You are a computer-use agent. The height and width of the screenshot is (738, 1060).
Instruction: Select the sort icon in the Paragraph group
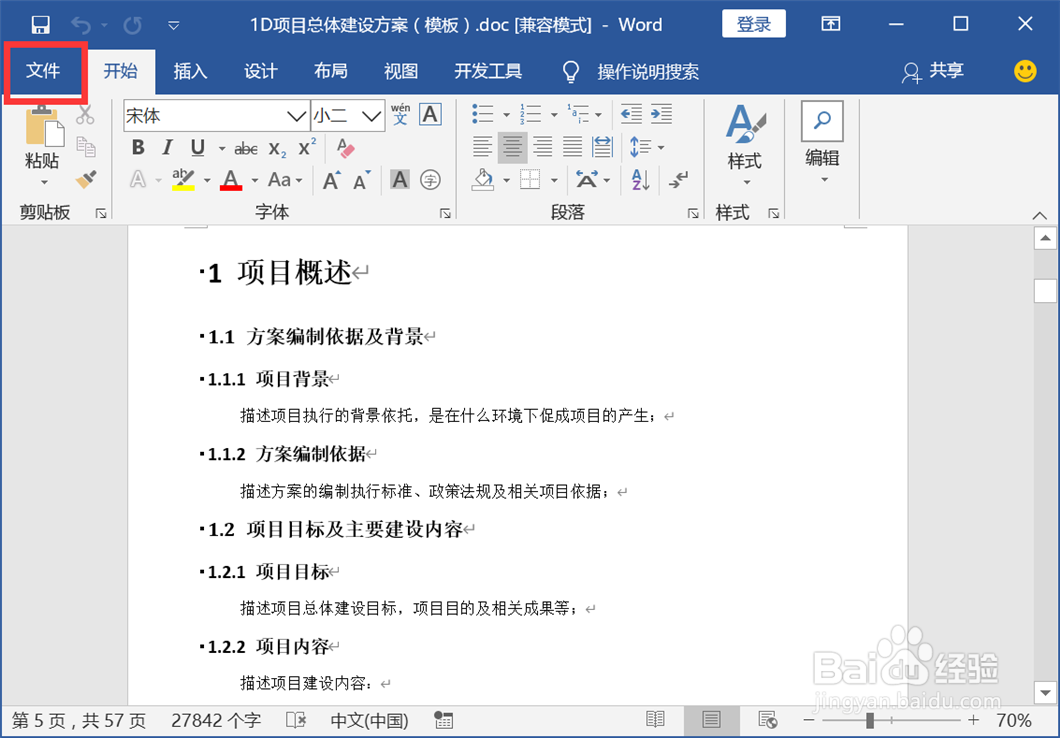click(x=639, y=180)
